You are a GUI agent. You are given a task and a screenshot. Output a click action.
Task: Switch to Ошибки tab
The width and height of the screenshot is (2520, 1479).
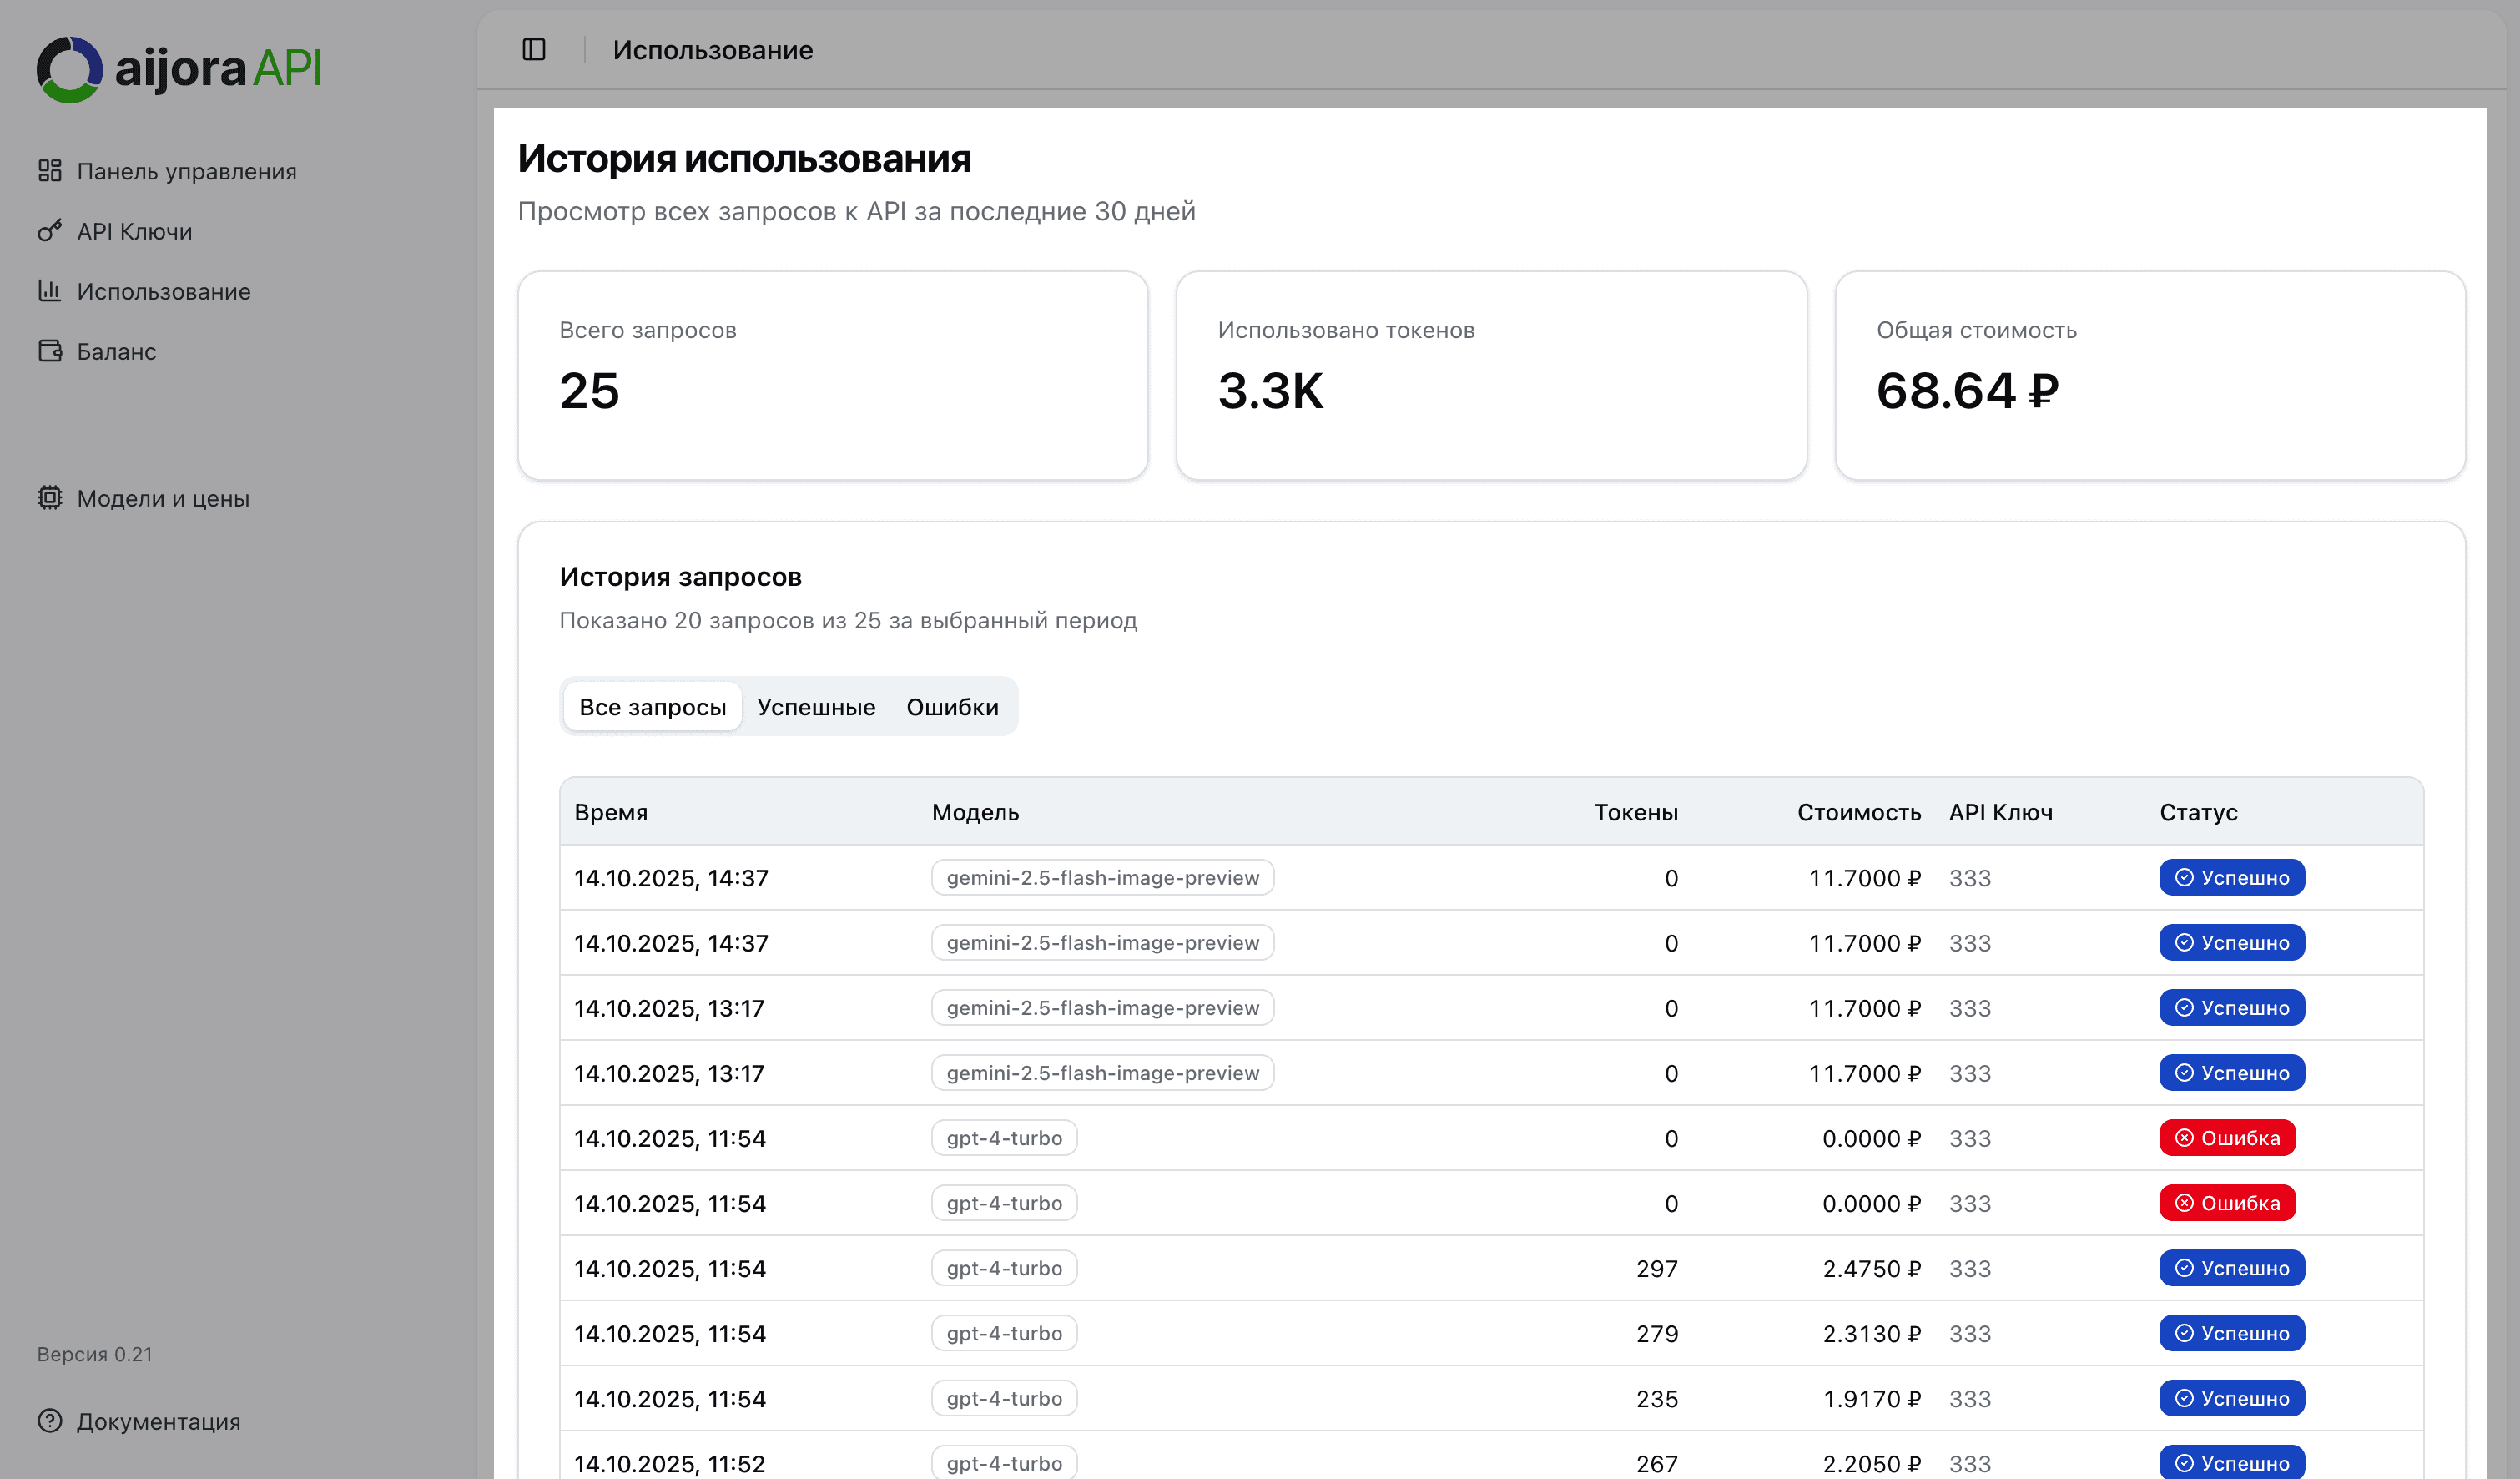[952, 707]
